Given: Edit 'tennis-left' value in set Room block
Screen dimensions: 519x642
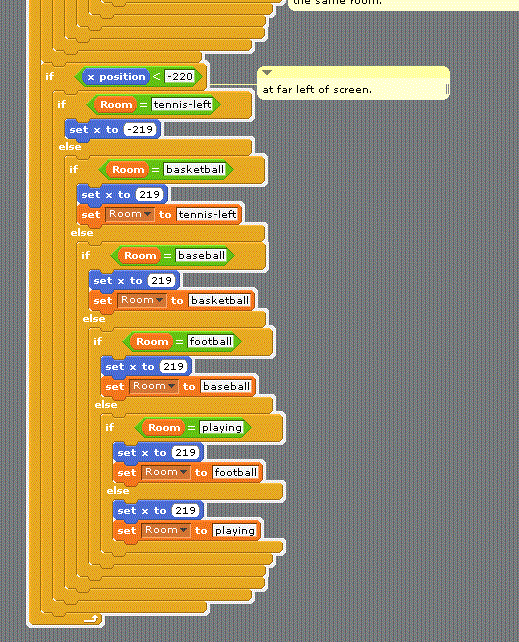Looking at the screenshot, I should click(208, 214).
